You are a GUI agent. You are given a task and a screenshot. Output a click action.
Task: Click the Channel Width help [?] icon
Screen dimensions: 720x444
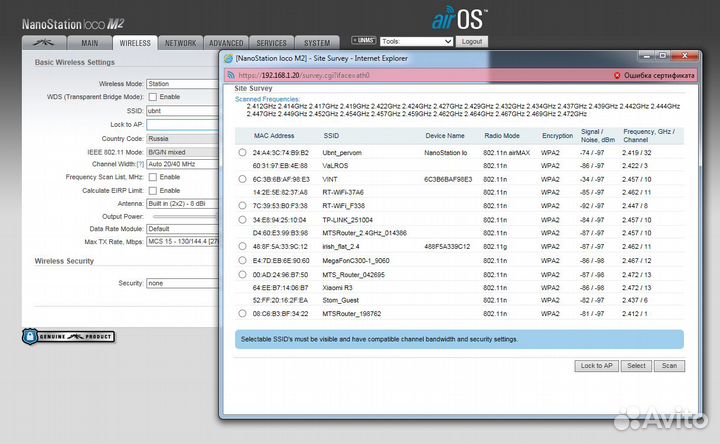pyautogui.click(x=139, y=163)
